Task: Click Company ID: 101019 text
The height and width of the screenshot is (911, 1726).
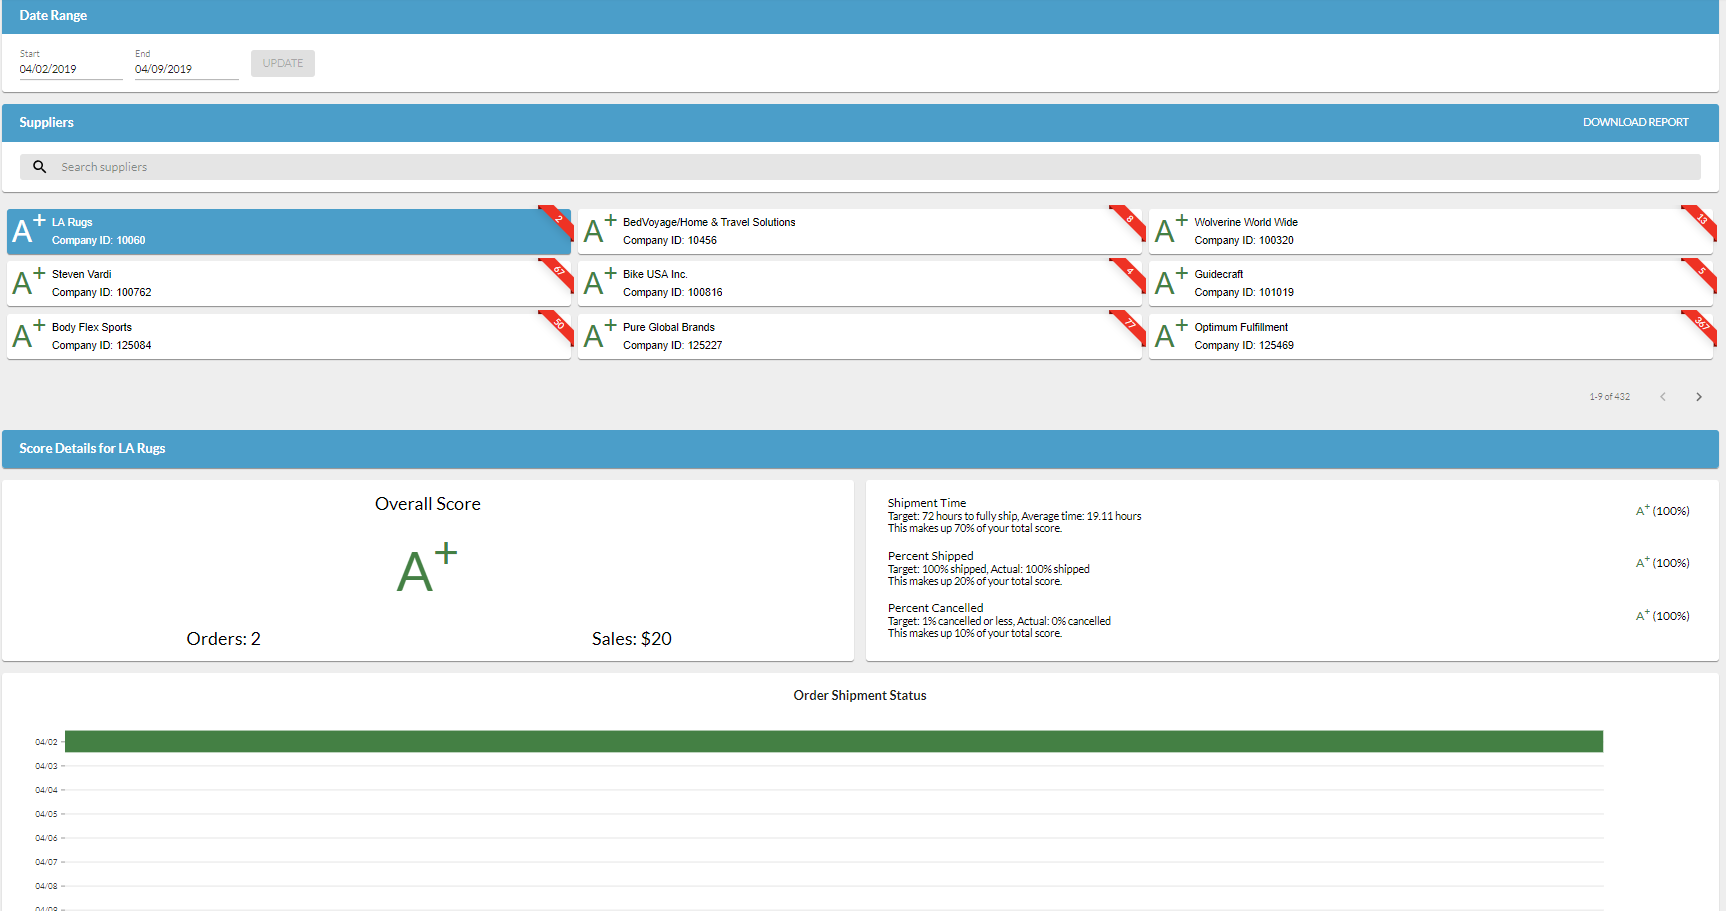Action: 1244,292
